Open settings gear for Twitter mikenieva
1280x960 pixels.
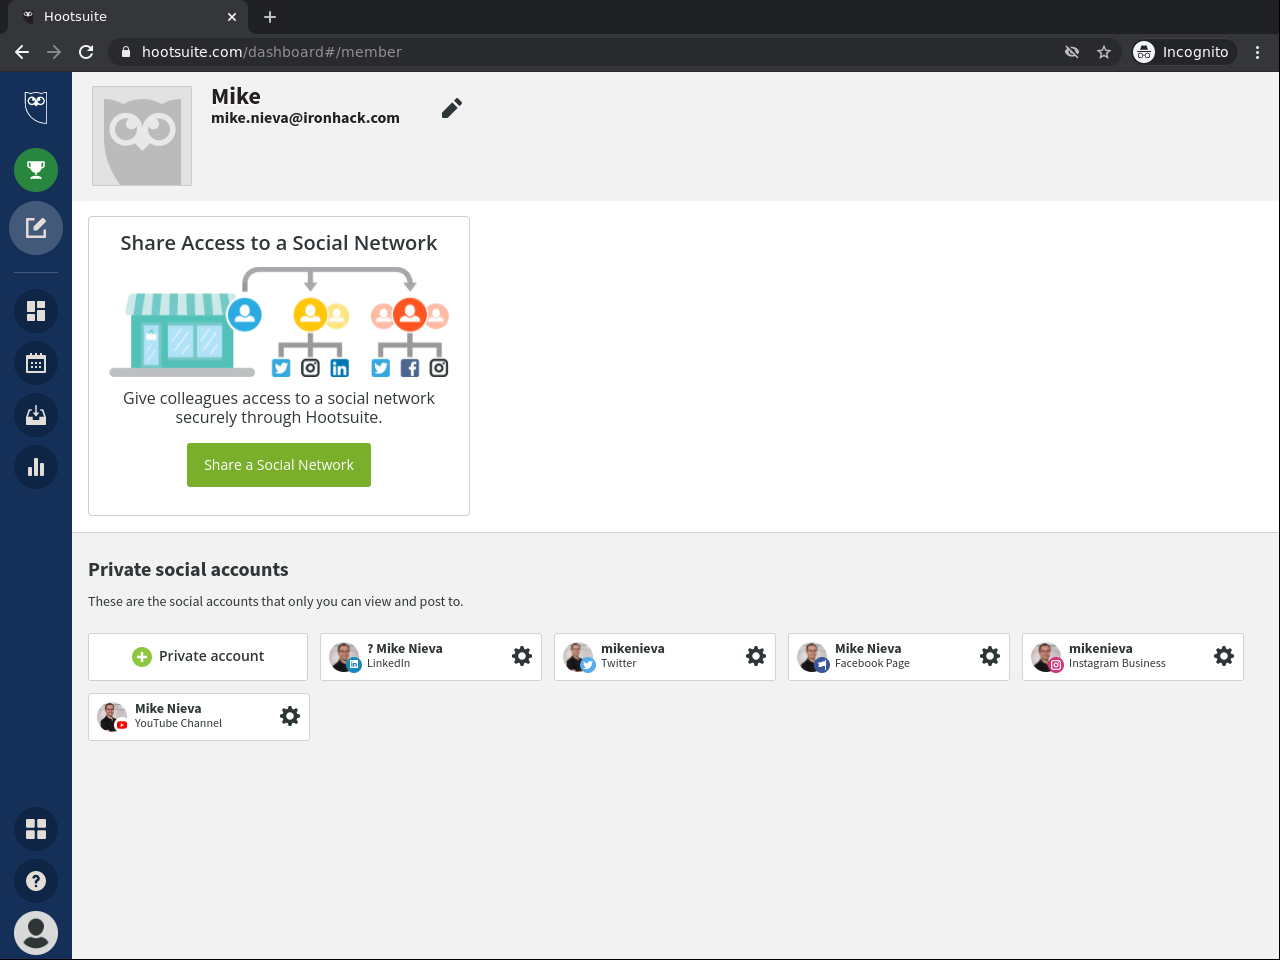tap(756, 656)
